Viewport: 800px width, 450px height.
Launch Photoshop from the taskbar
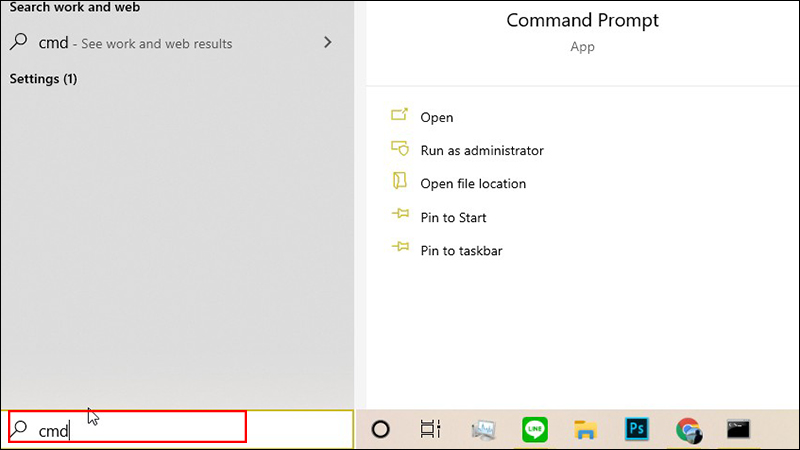tap(637, 429)
